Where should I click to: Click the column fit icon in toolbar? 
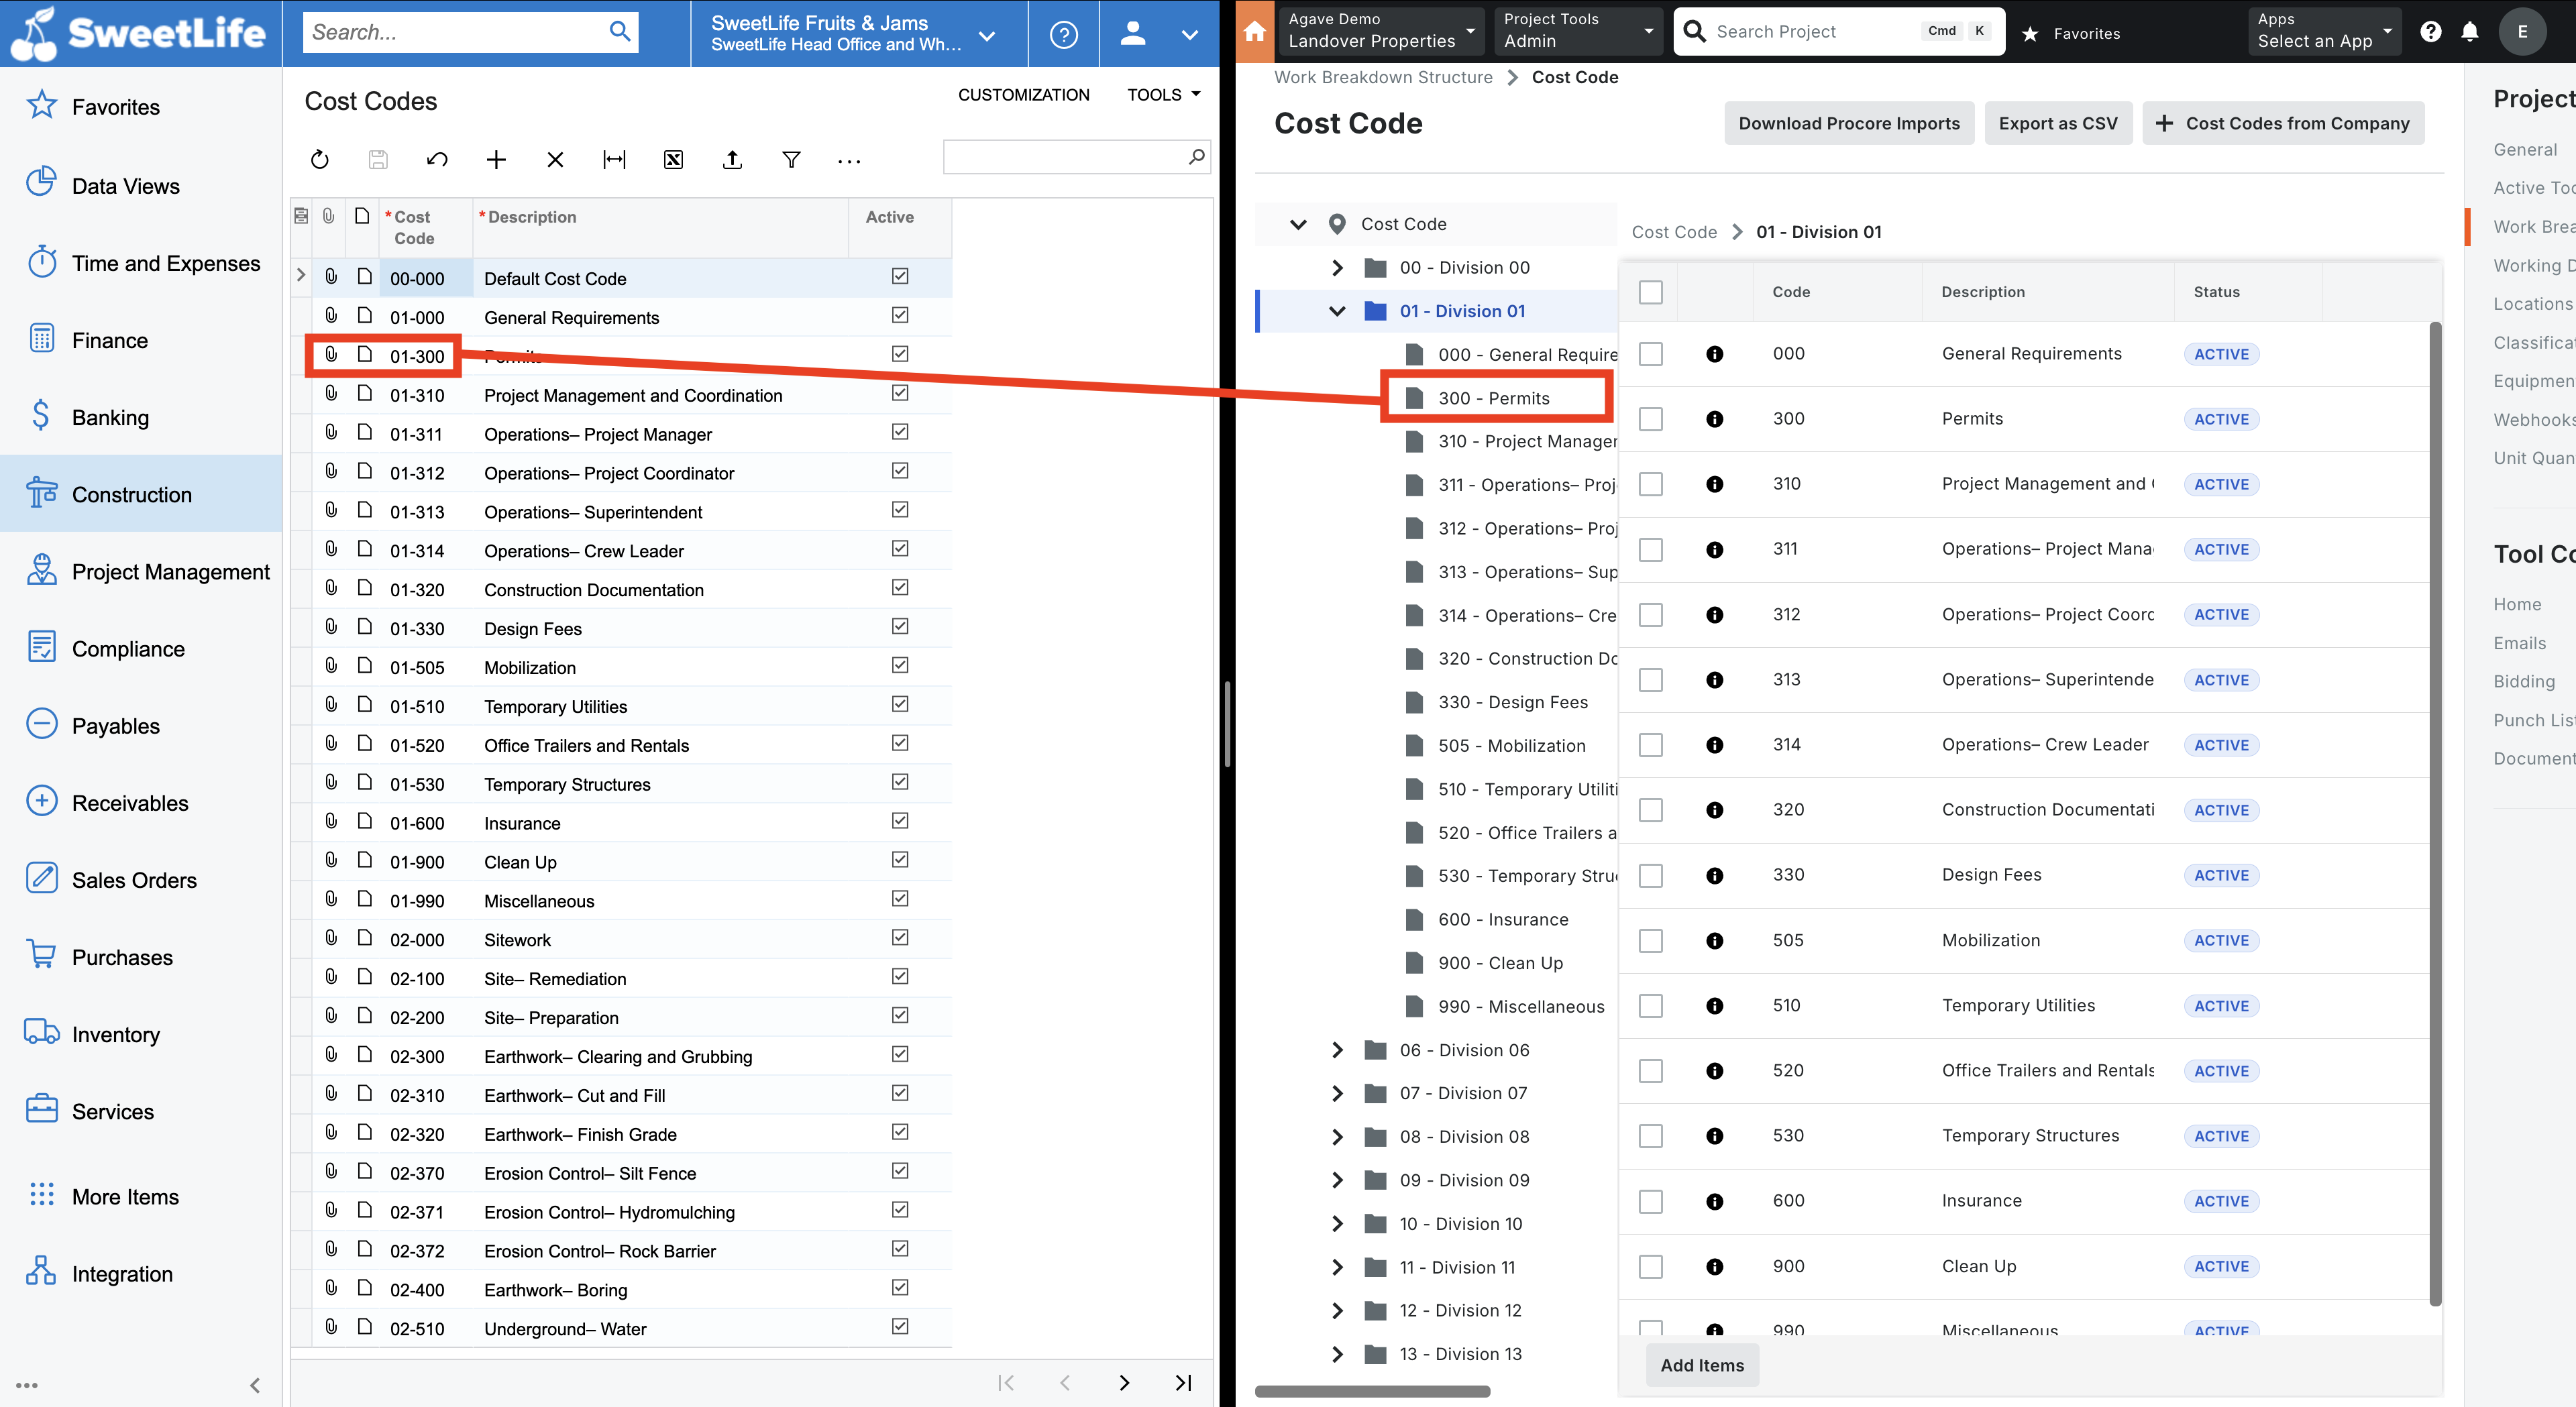616,160
